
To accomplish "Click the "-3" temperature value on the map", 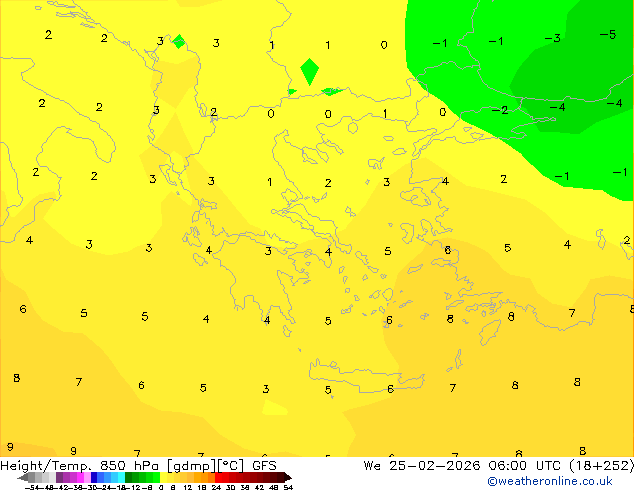I will [552, 38].
